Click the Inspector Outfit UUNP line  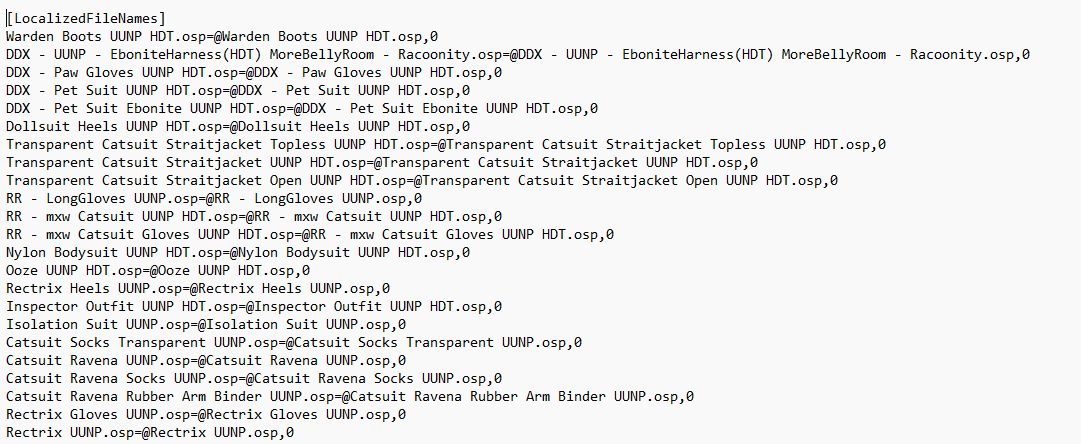click(x=254, y=306)
